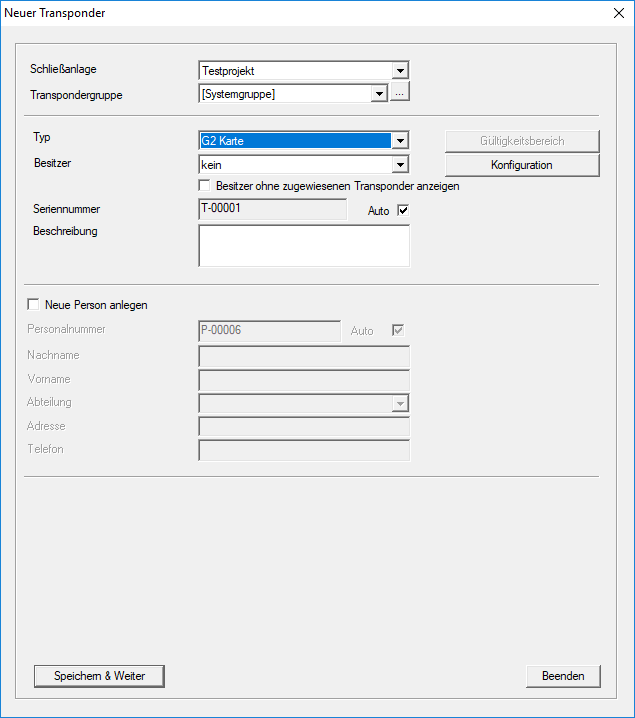Open the Typ dropdown showing G2 Karte
Image resolution: width=635 pixels, height=718 pixels.
pyautogui.click(x=400, y=141)
